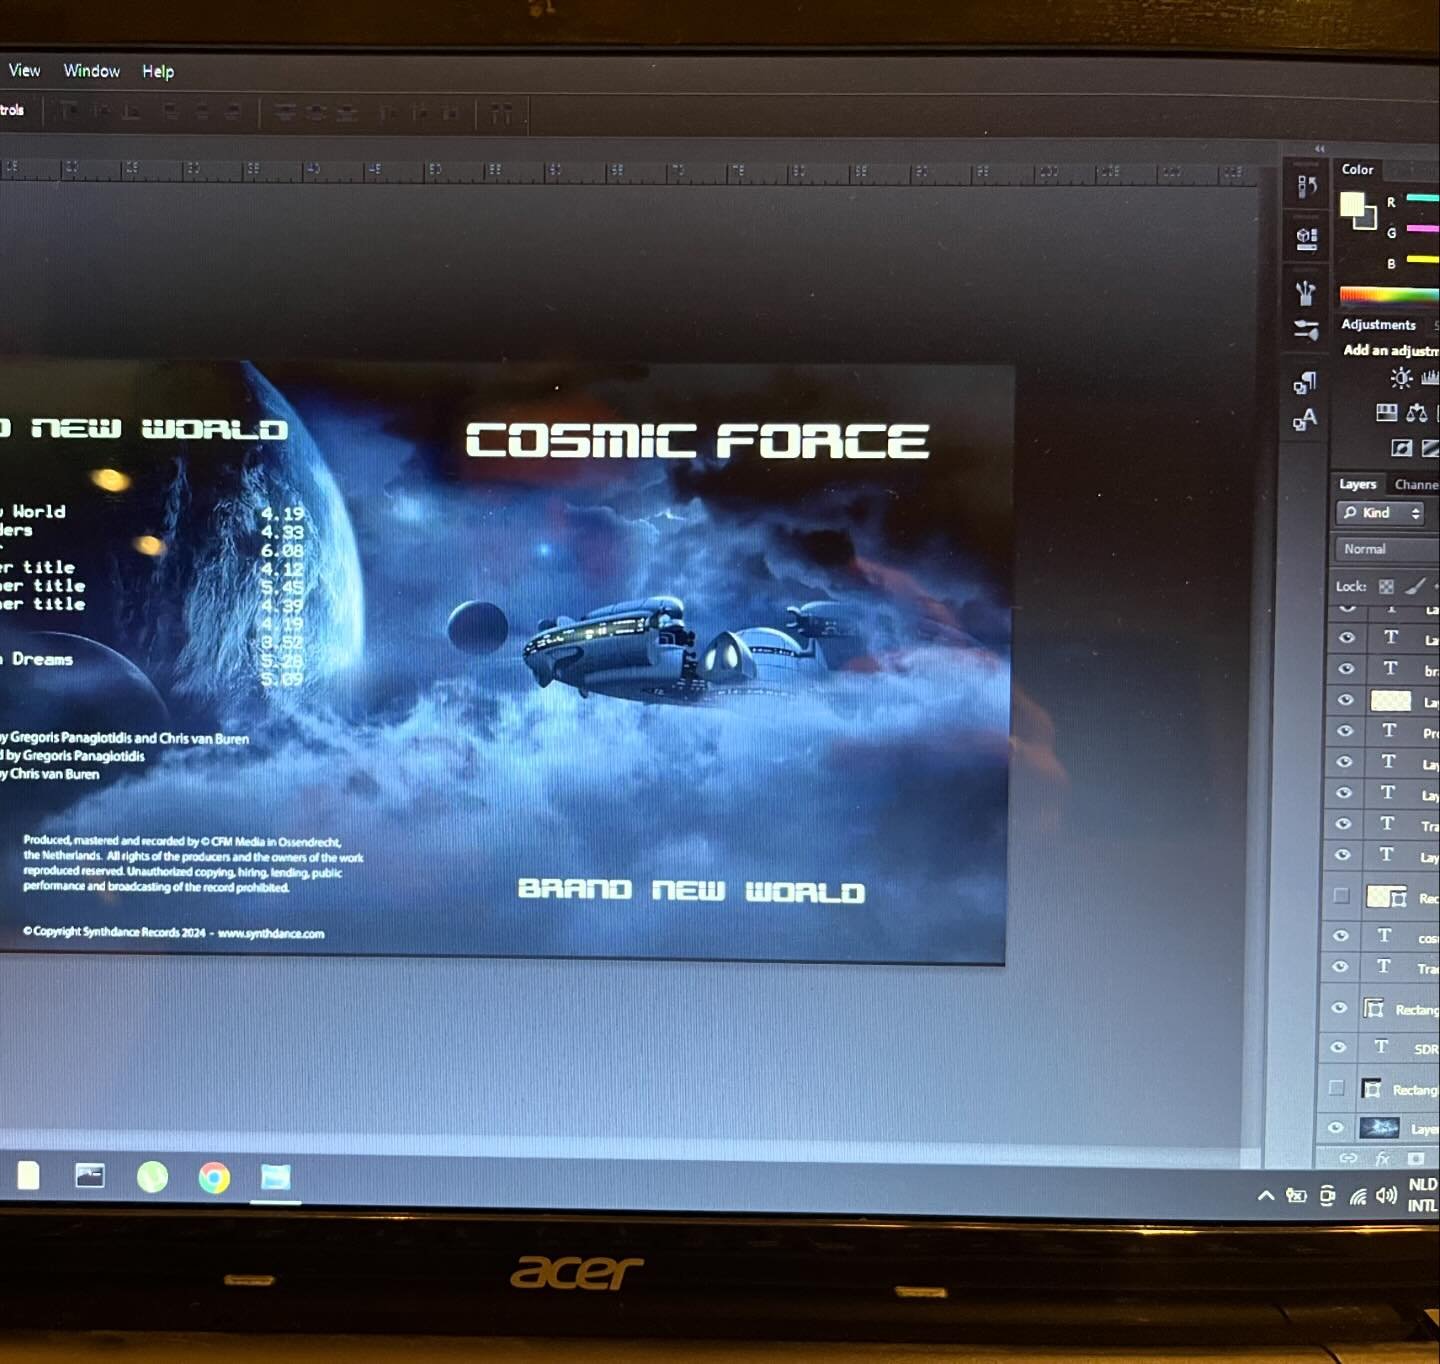Add a layer mask

[x=1416, y=1158]
